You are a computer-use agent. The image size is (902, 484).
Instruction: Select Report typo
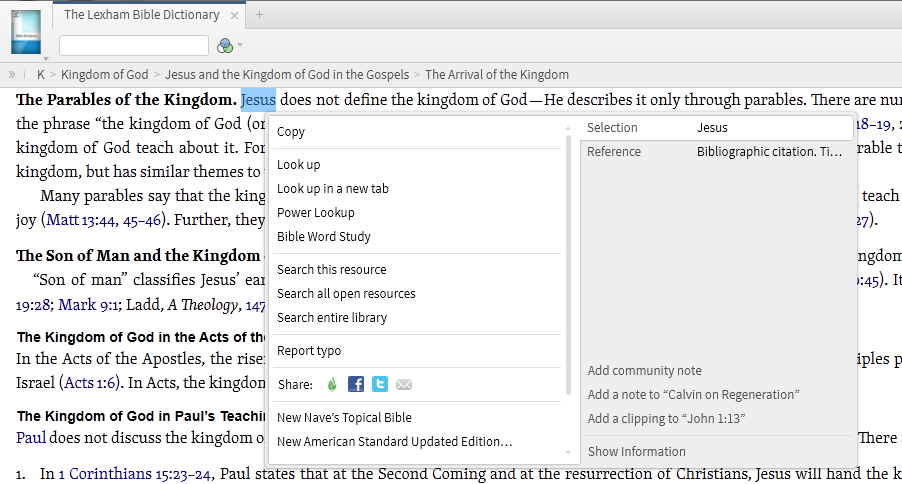pyautogui.click(x=309, y=351)
